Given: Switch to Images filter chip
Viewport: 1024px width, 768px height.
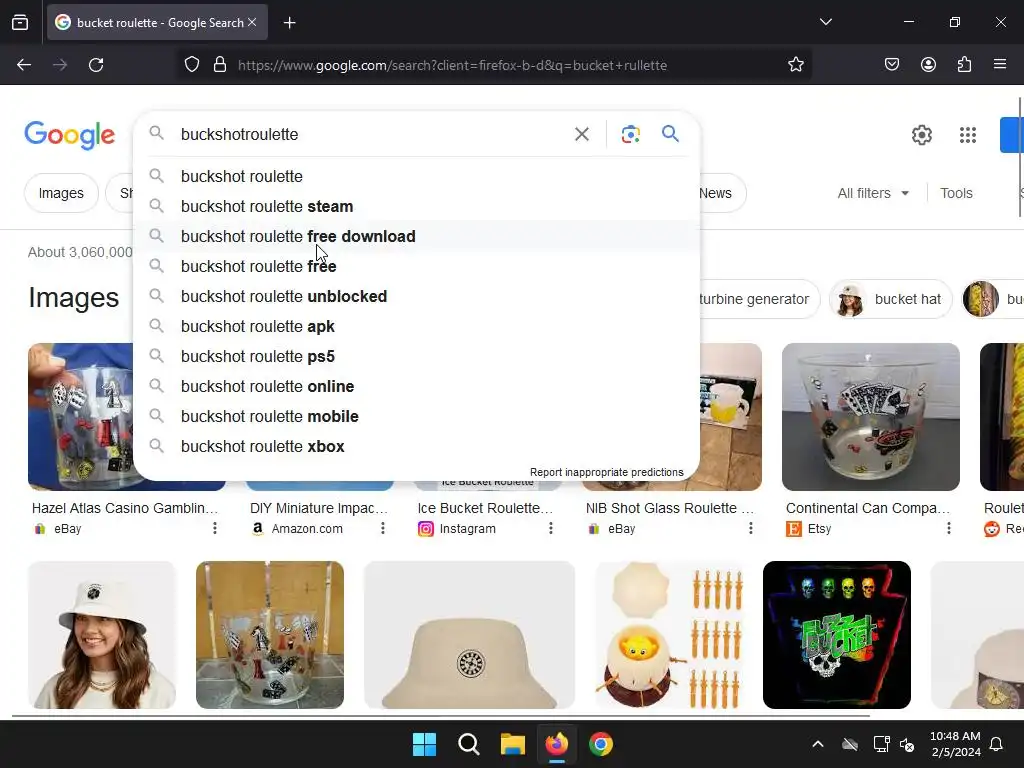Looking at the screenshot, I should click(x=61, y=193).
